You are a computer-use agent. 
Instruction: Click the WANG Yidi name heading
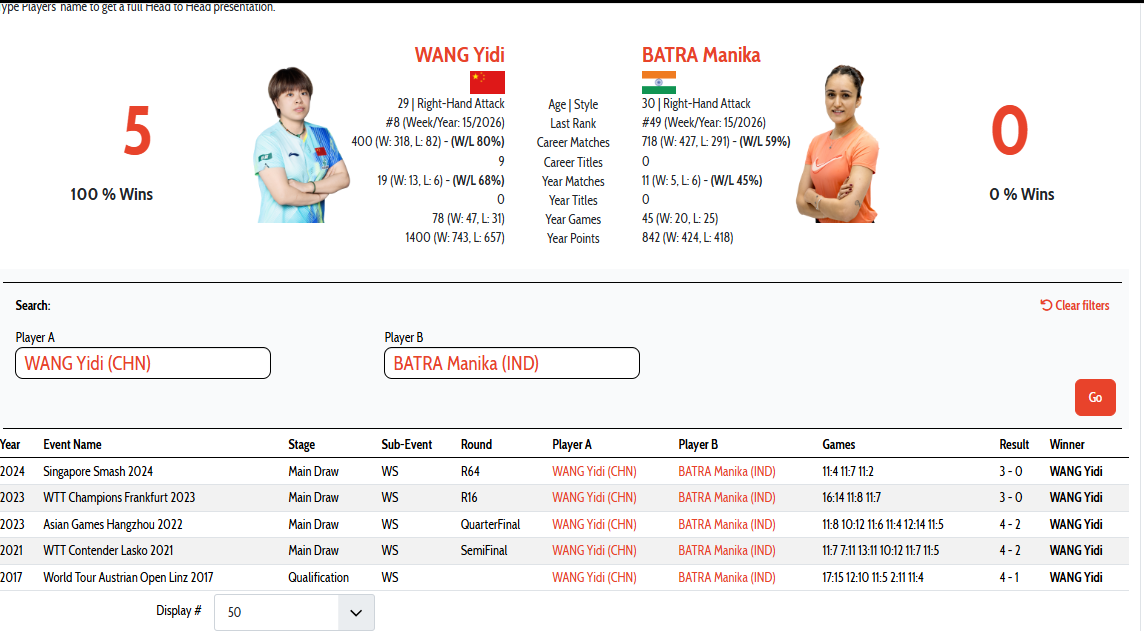pyautogui.click(x=460, y=55)
